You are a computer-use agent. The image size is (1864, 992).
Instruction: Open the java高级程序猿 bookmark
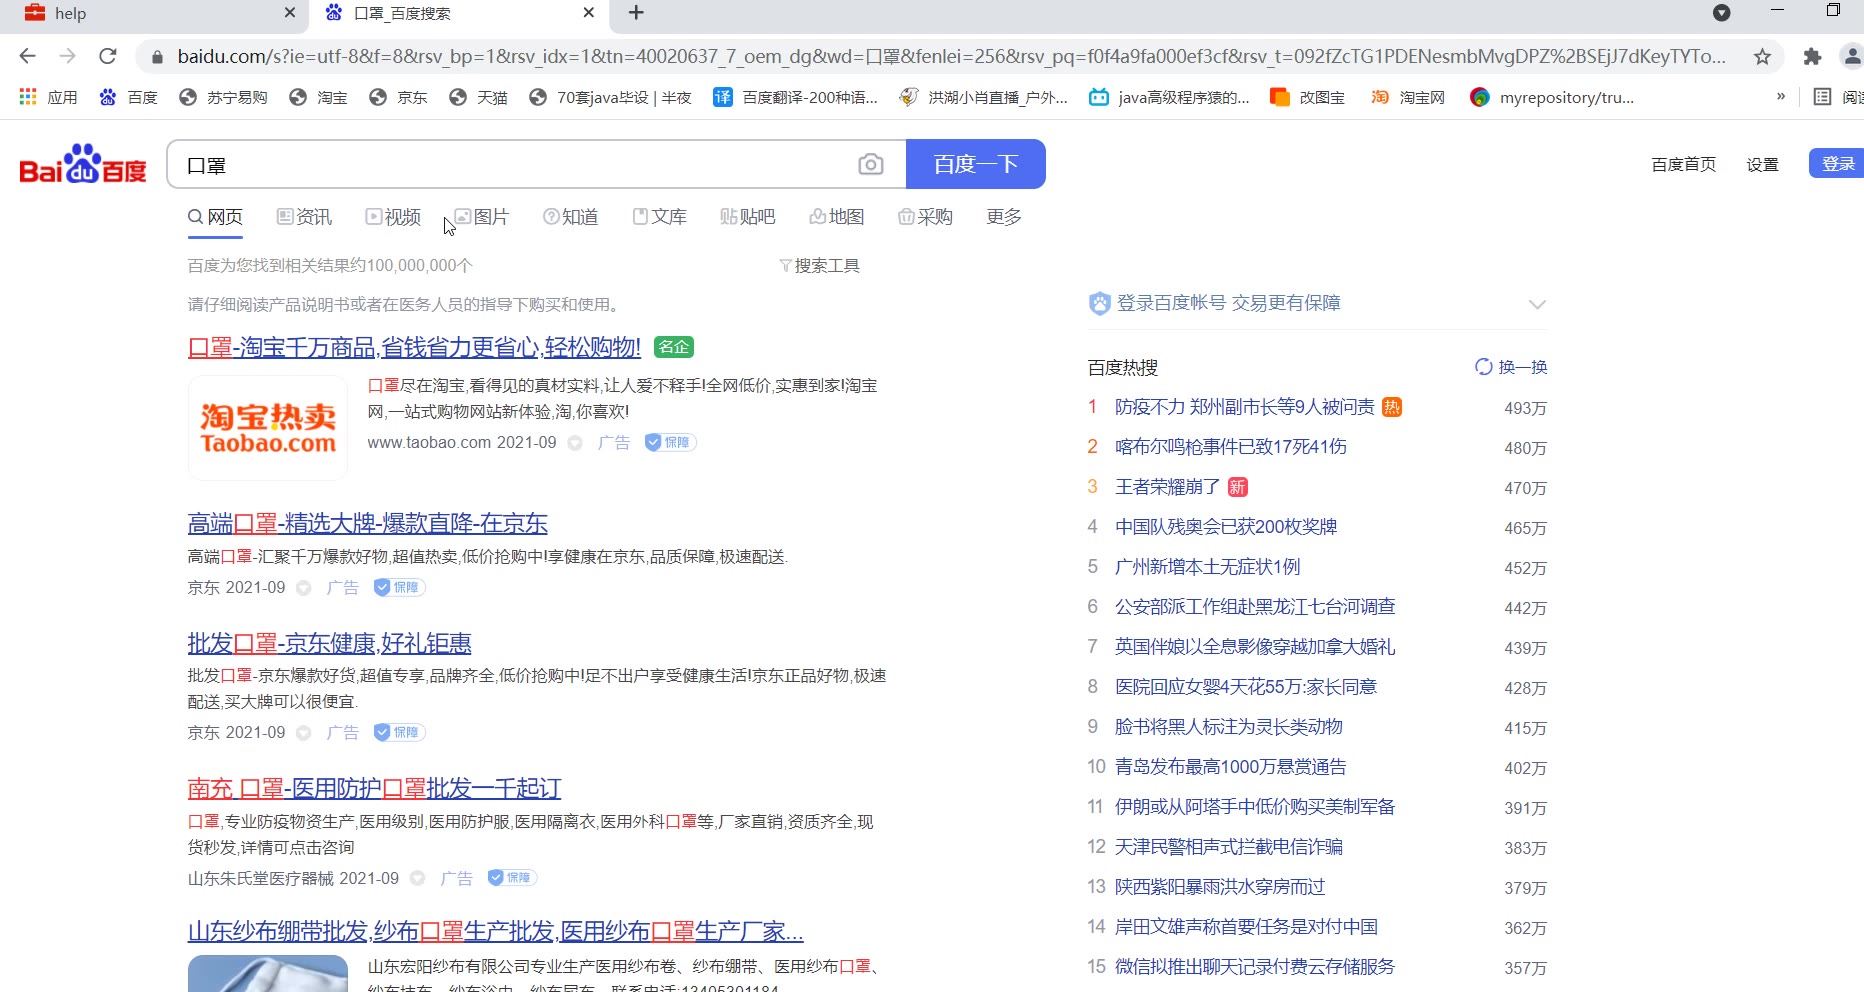[1169, 97]
